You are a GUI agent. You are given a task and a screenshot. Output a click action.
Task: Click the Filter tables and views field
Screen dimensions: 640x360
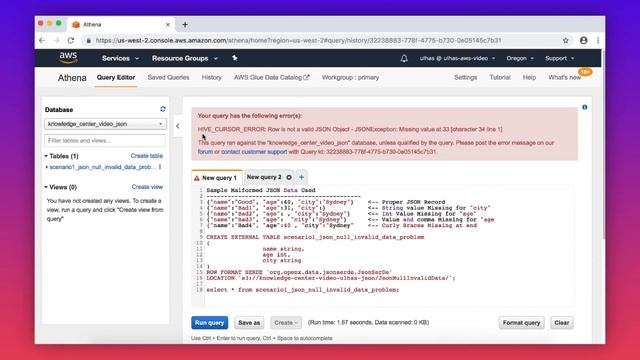pyautogui.click(x=105, y=140)
